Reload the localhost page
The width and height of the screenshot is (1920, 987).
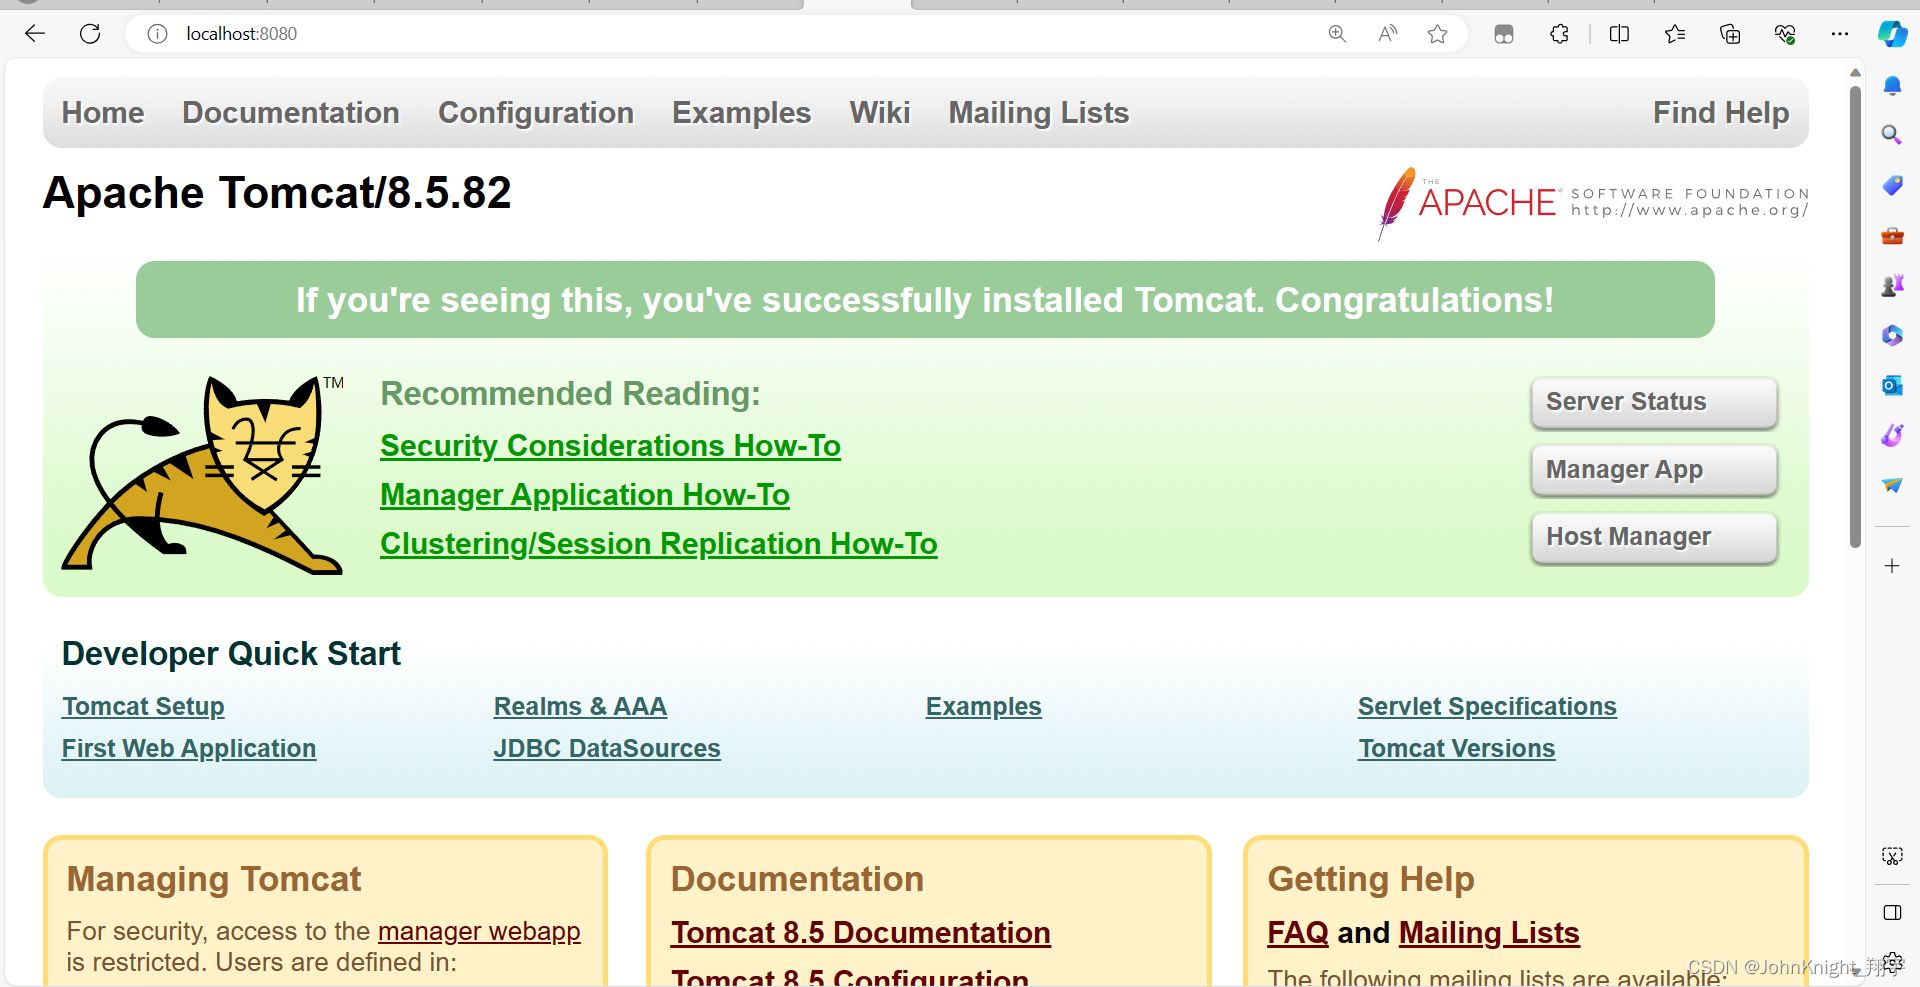click(x=90, y=34)
